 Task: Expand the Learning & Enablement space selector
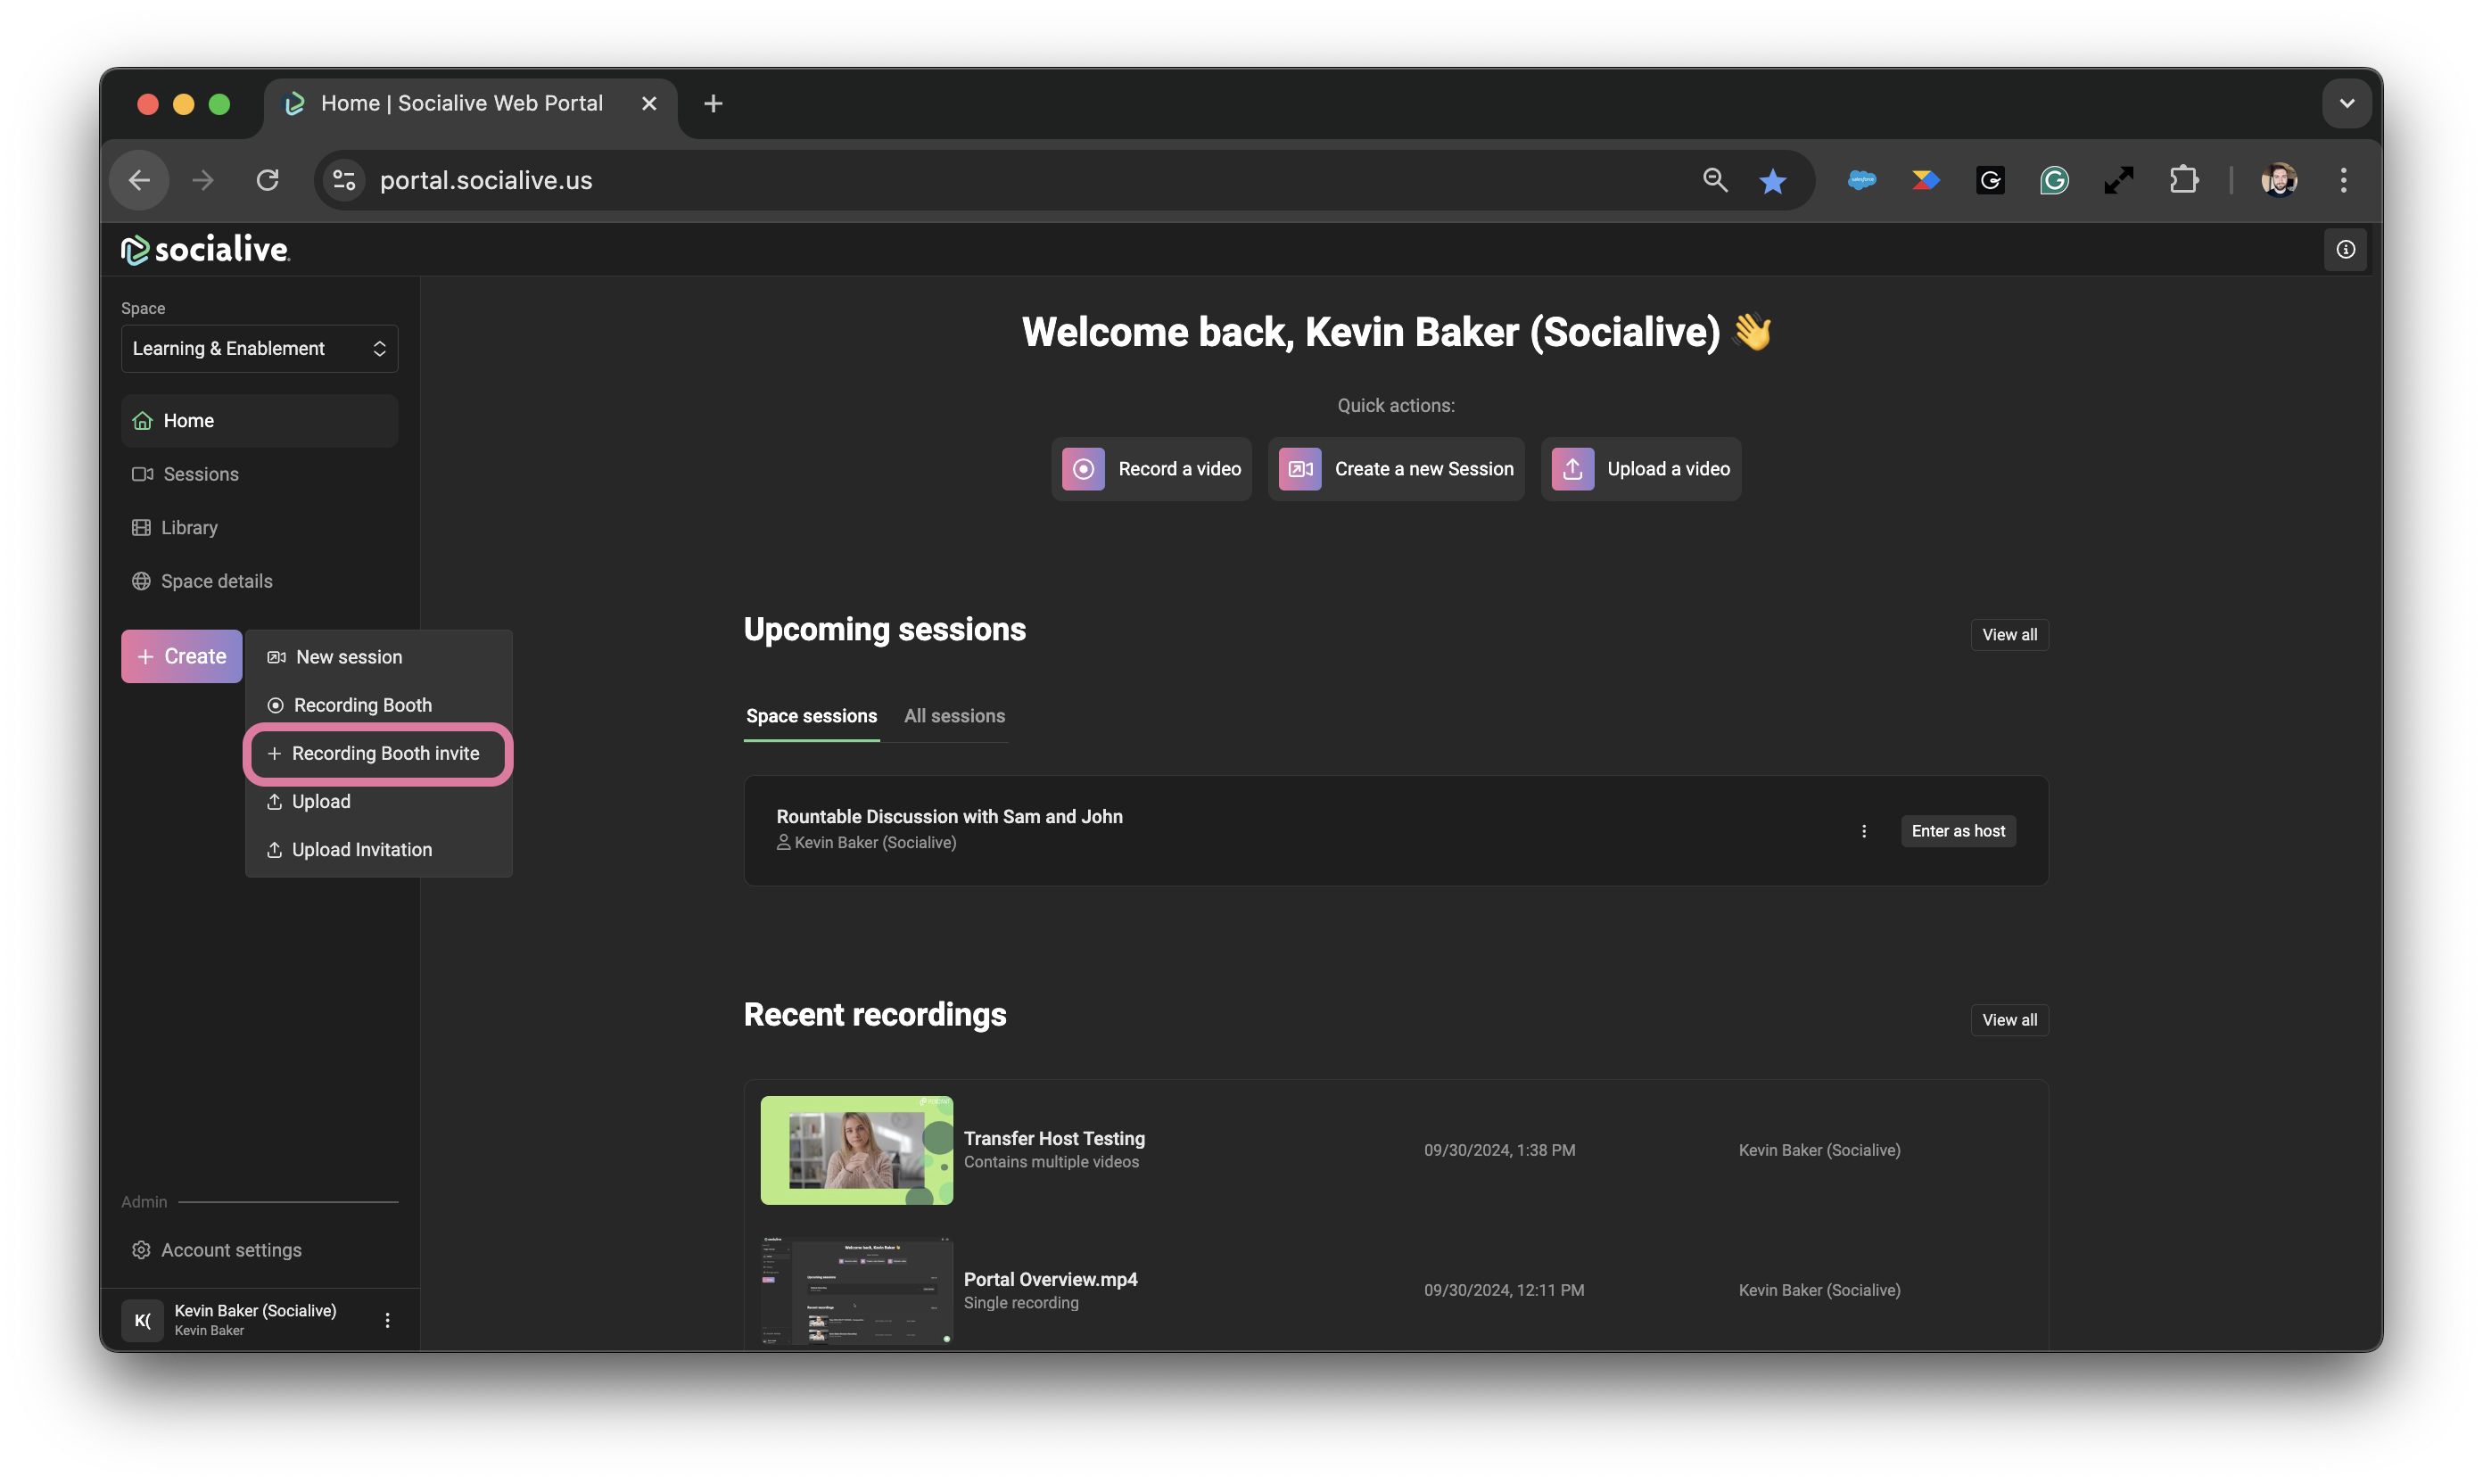[x=259, y=348]
